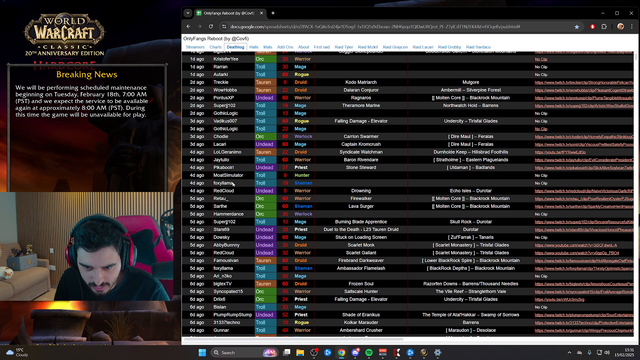Open the red extension icon in toolbar
Image resolution: width=640 pixels, height=360 pixels.
click(592, 27)
